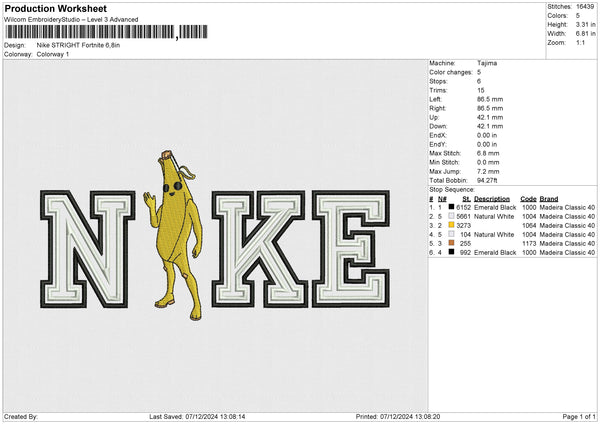Click the 'Colorway 1' value

pos(53,54)
